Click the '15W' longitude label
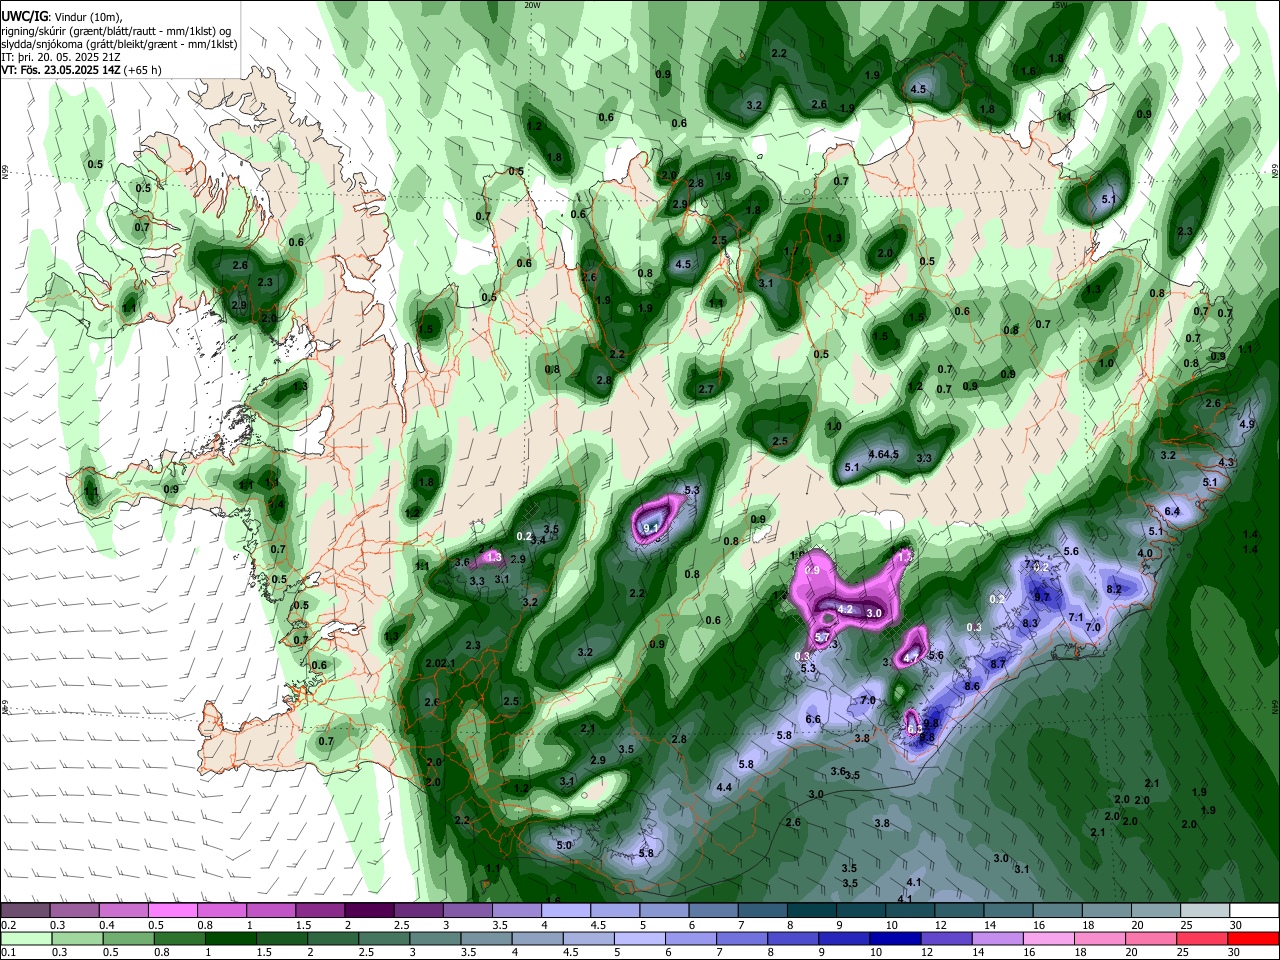Image resolution: width=1280 pixels, height=960 pixels. (1059, 5)
